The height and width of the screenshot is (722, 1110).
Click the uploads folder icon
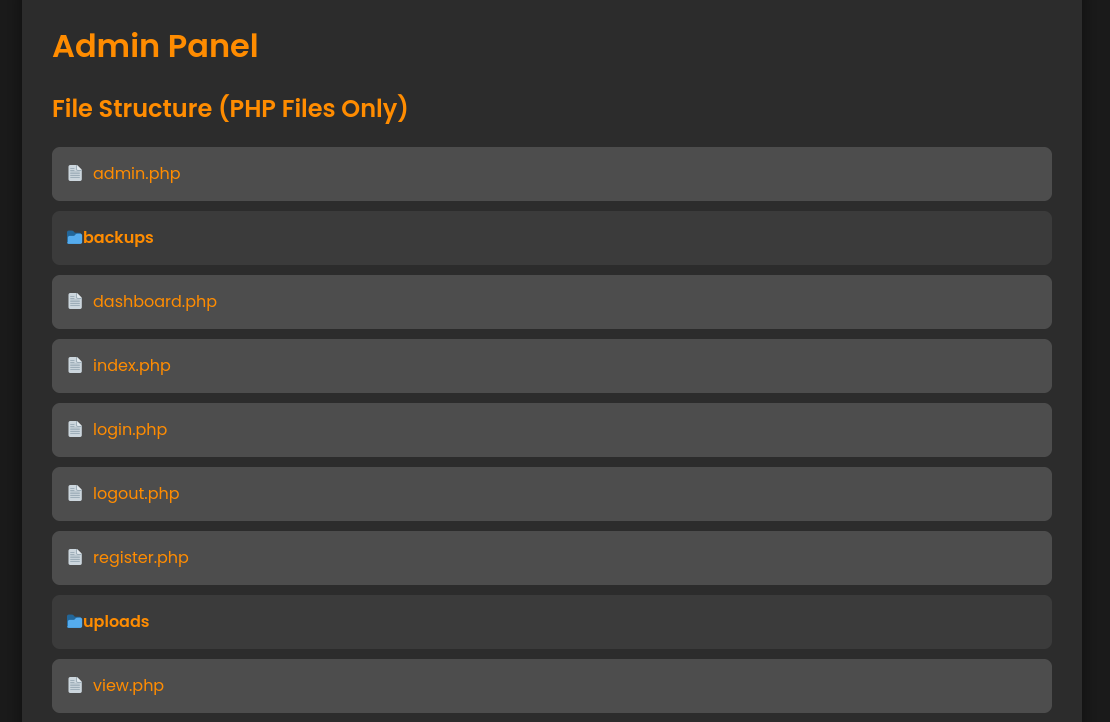[x=74, y=621]
